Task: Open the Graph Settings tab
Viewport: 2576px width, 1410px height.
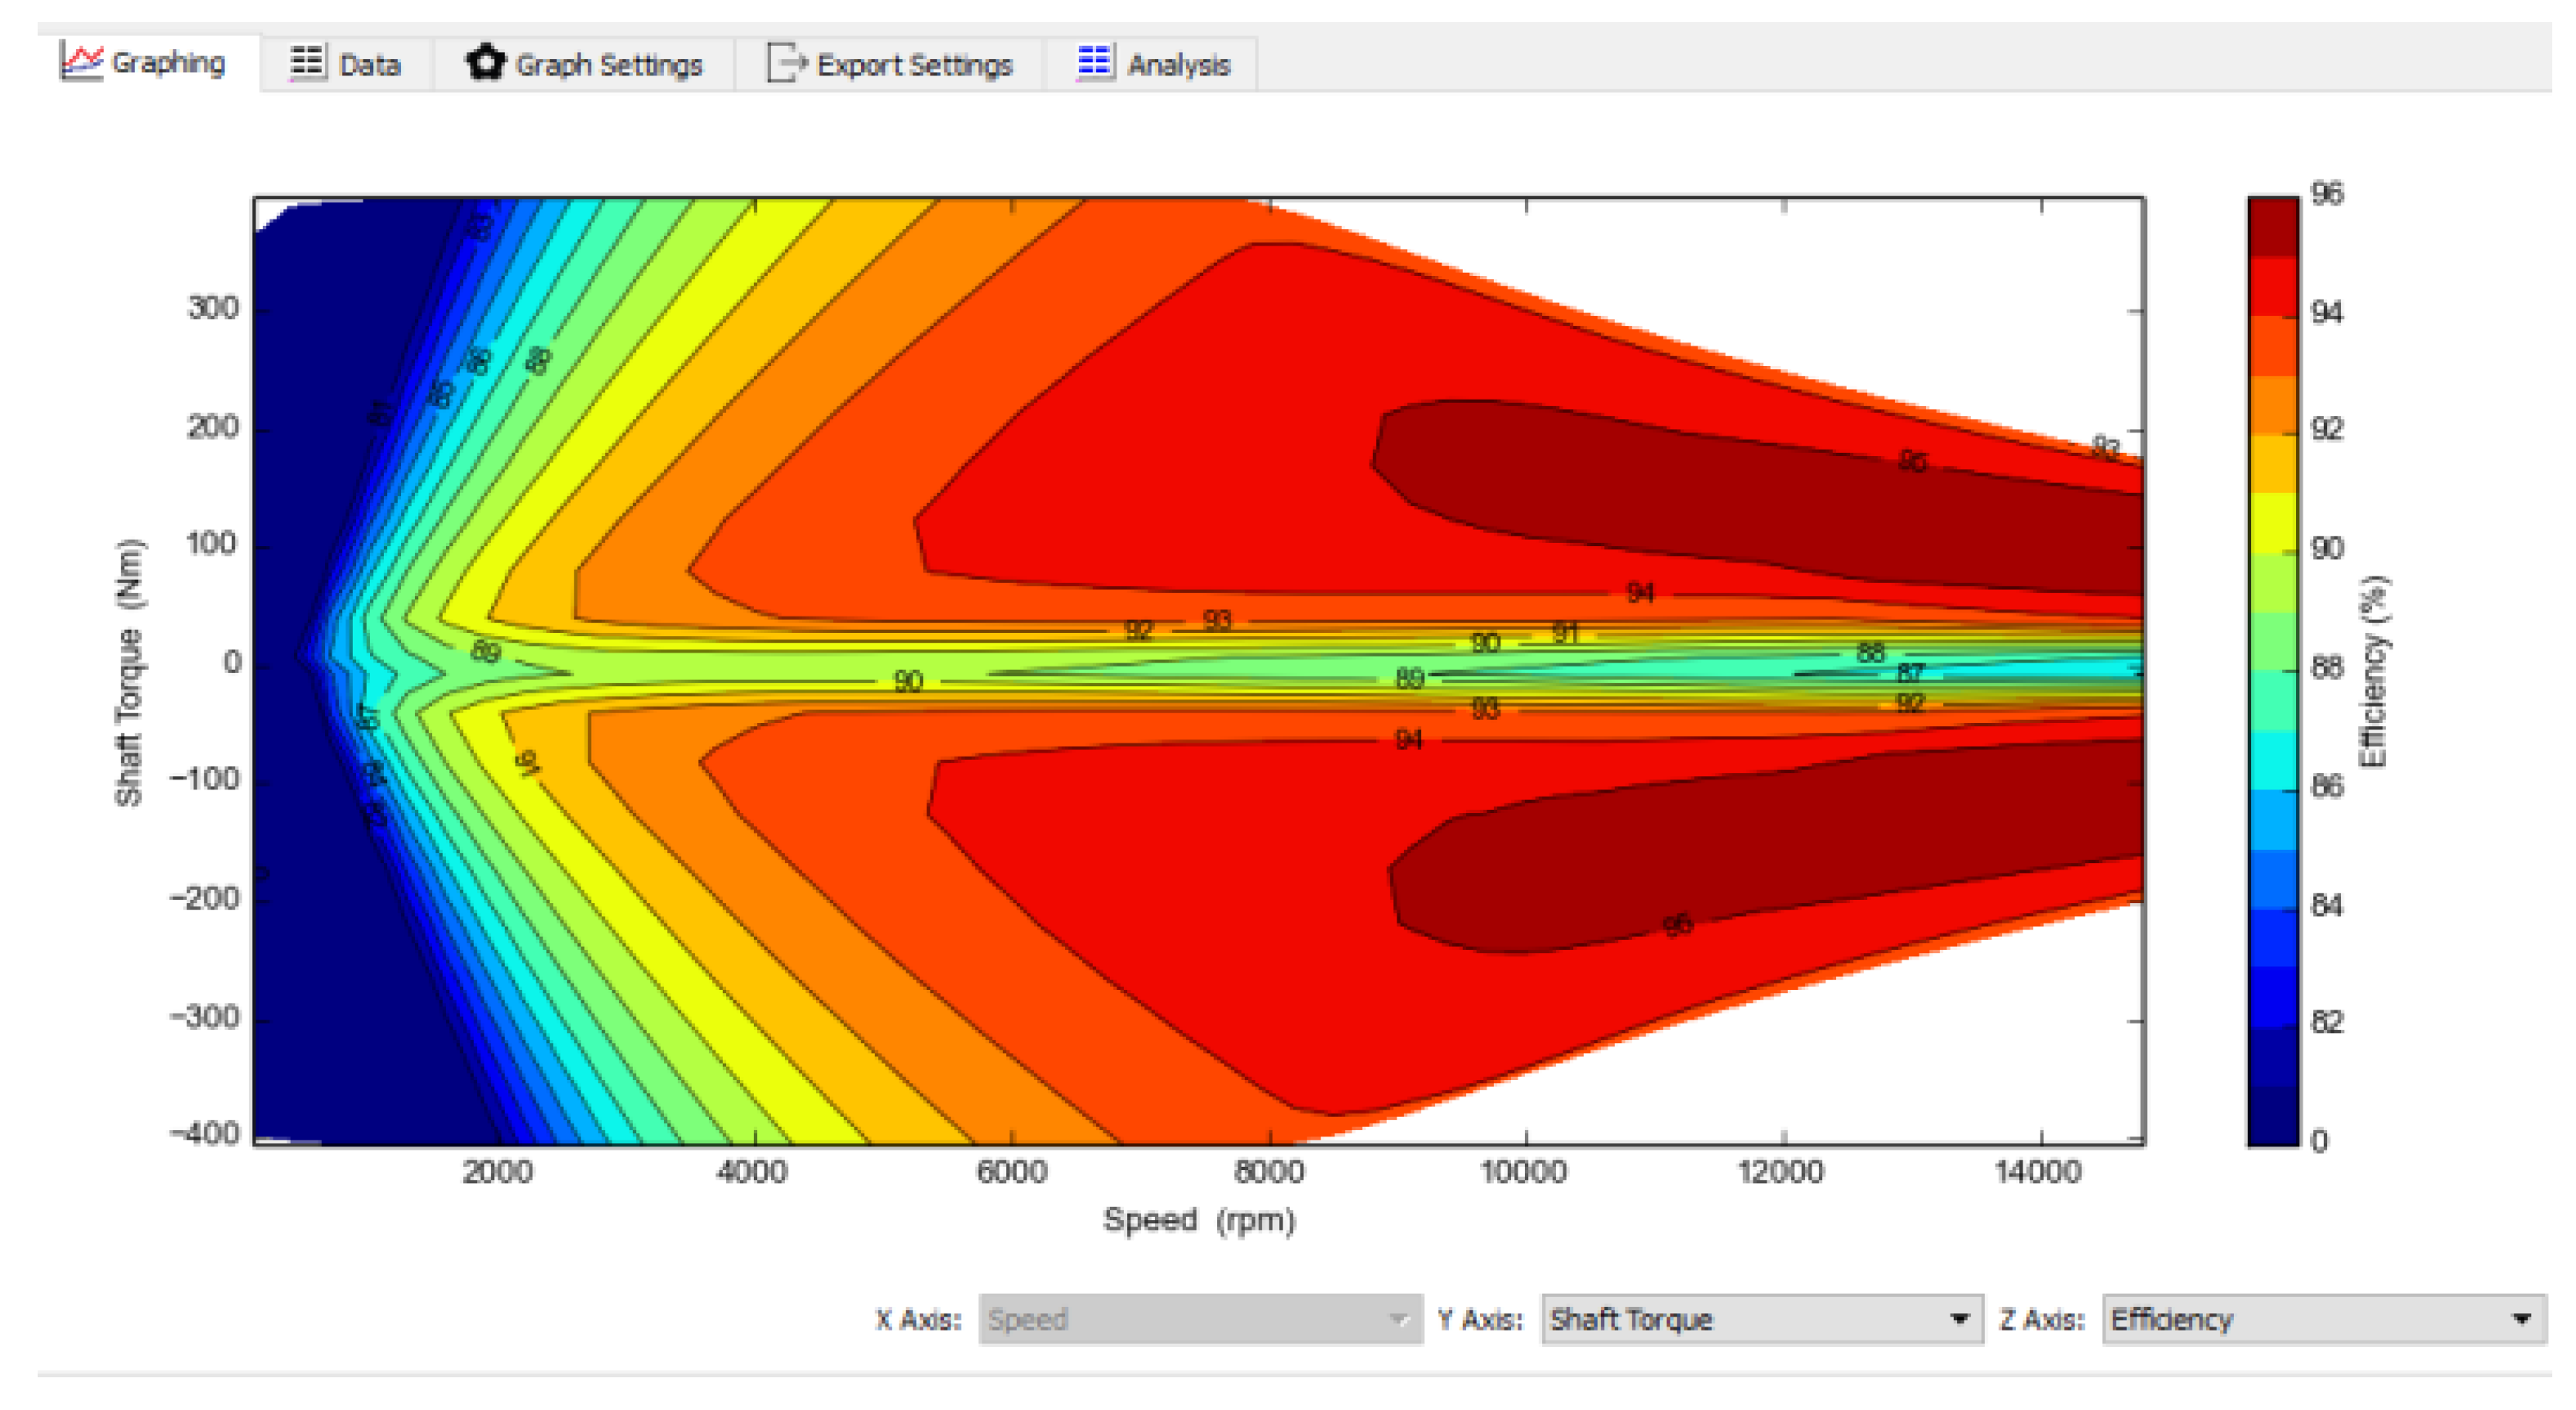Action: tap(608, 65)
